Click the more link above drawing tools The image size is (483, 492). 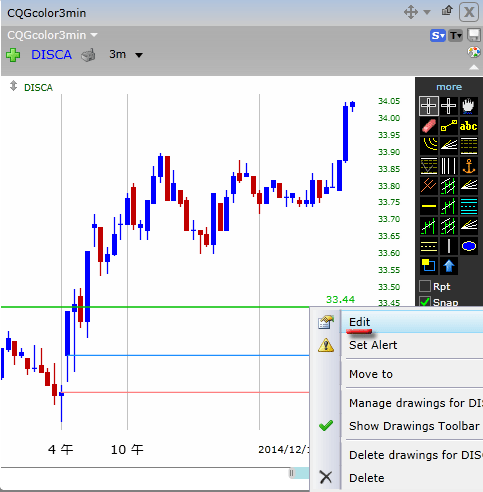pyautogui.click(x=449, y=87)
